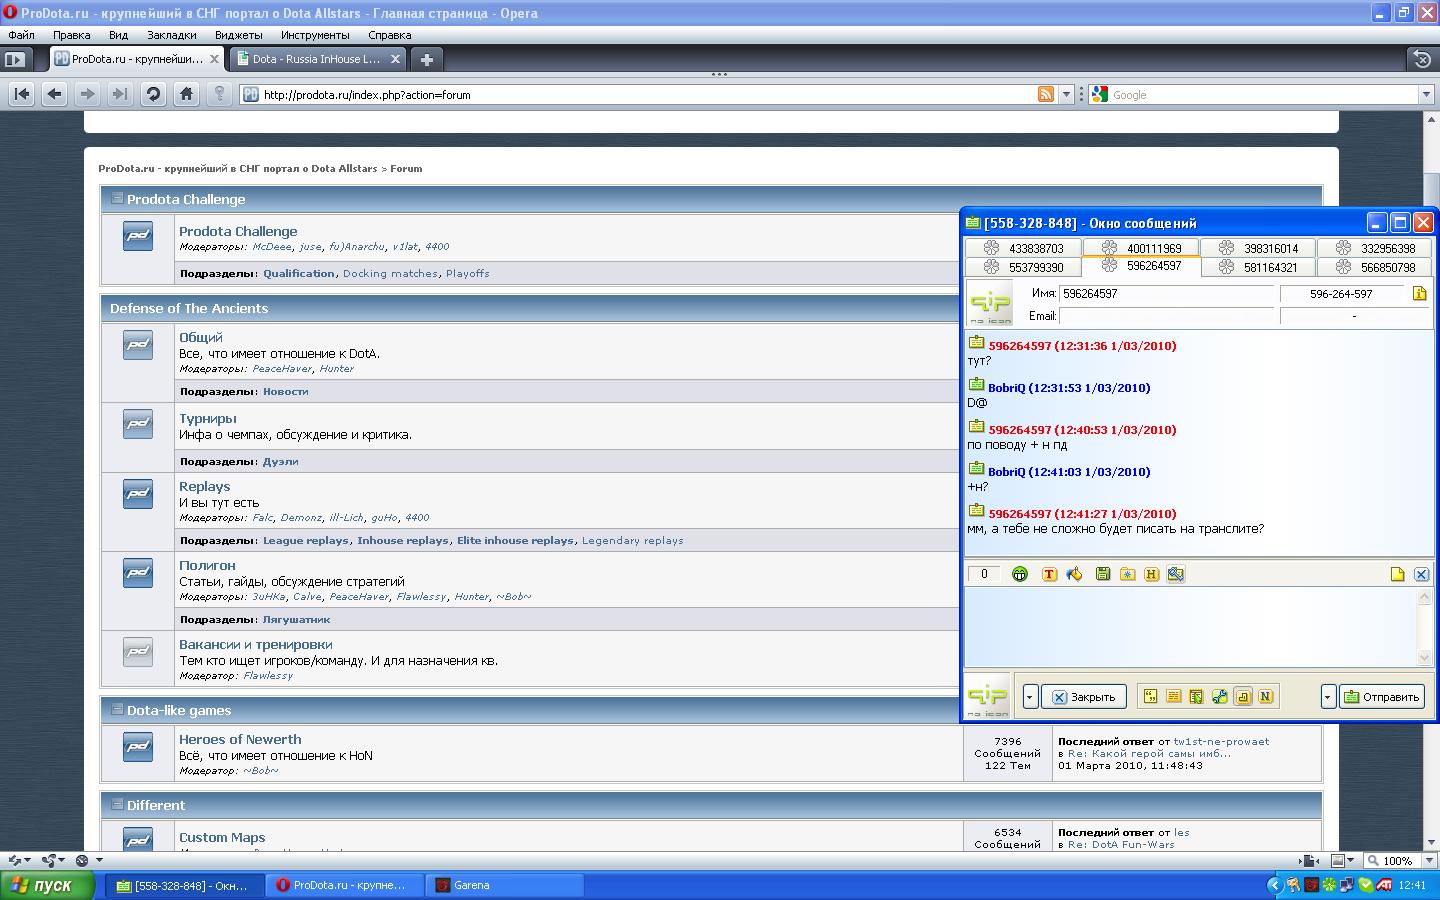Open the smiley emoticon picker in chat
Image resolution: width=1440 pixels, height=900 pixels.
[x=1020, y=574]
